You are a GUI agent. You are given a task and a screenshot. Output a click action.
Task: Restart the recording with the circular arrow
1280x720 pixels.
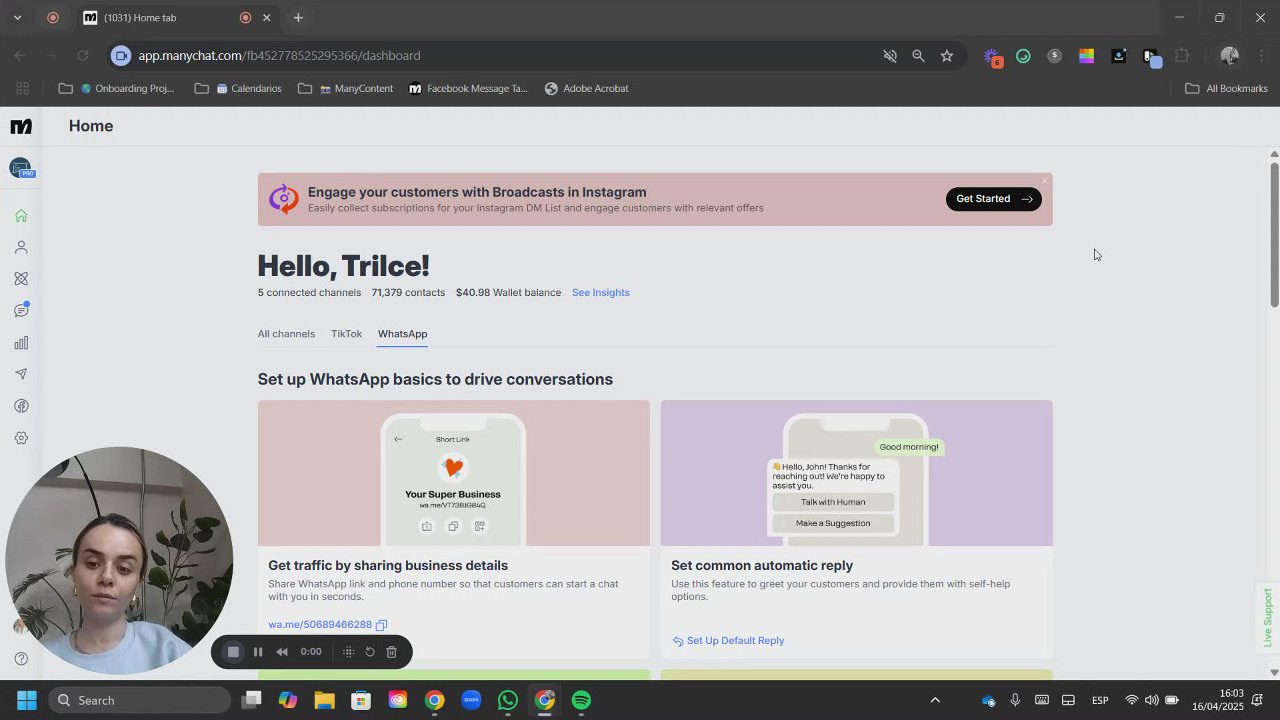point(370,652)
